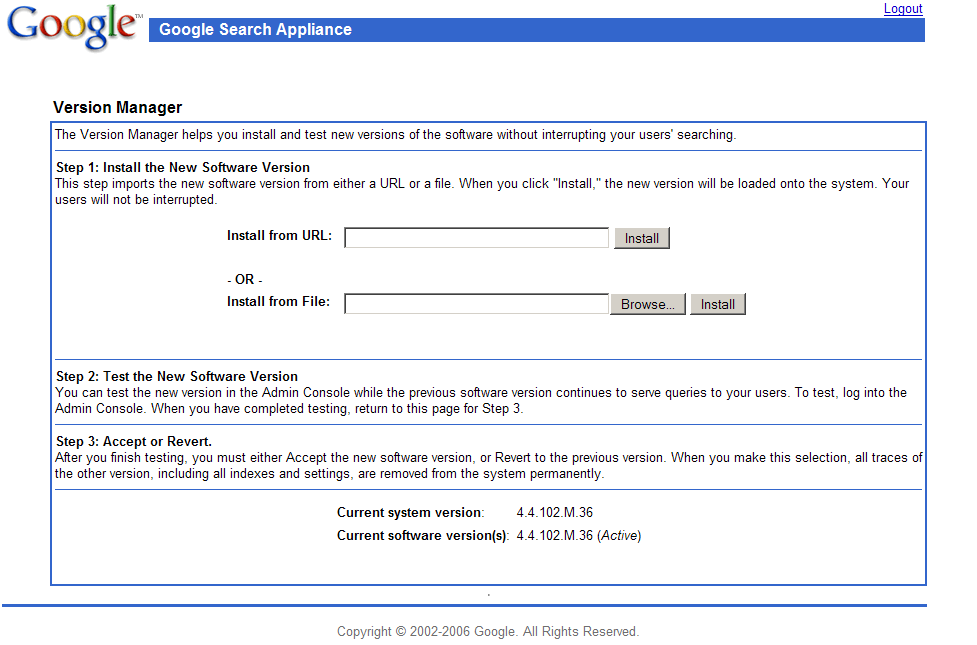Click the Current system version label
This screenshot has width=977, height=645.
(411, 512)
